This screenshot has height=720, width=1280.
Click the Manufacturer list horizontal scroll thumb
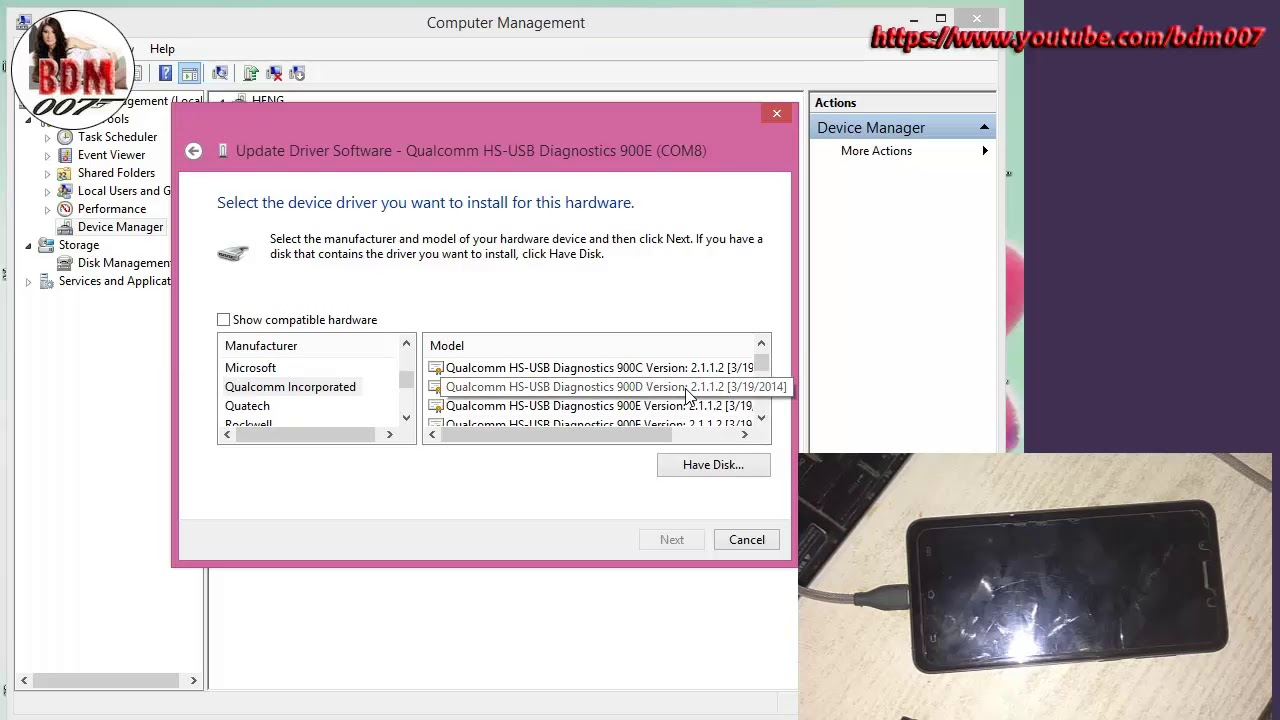pyautogui.click(x=305, y=434)
